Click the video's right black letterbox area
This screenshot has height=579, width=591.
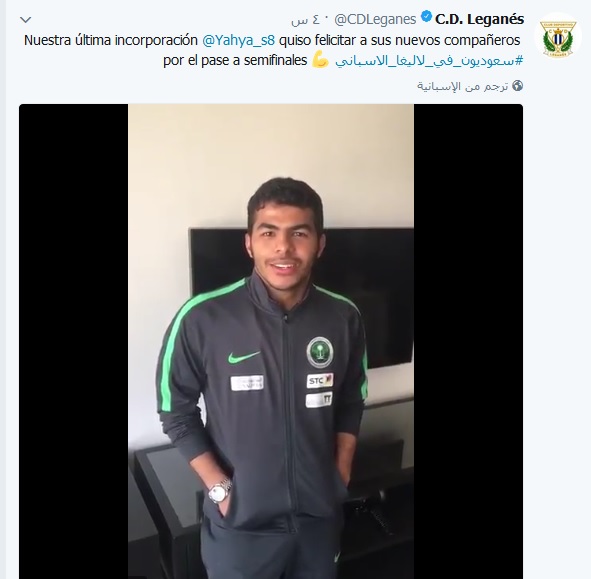point(468,342)
